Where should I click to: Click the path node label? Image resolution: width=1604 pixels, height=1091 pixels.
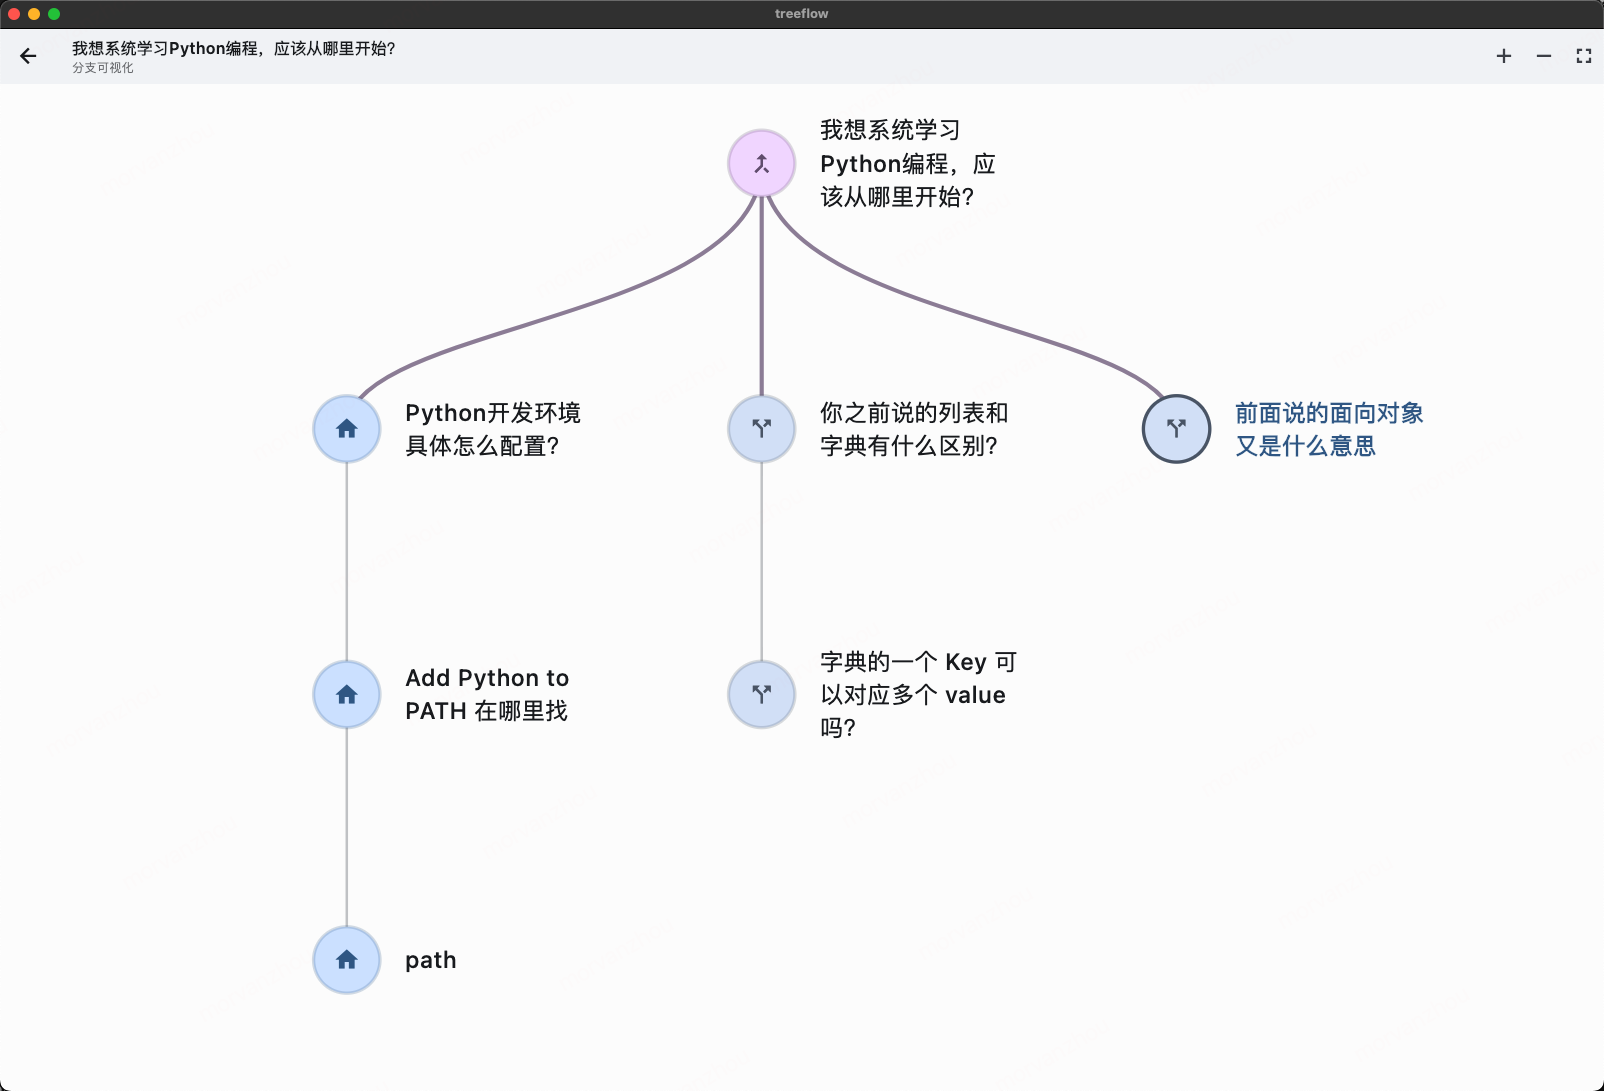430,960
